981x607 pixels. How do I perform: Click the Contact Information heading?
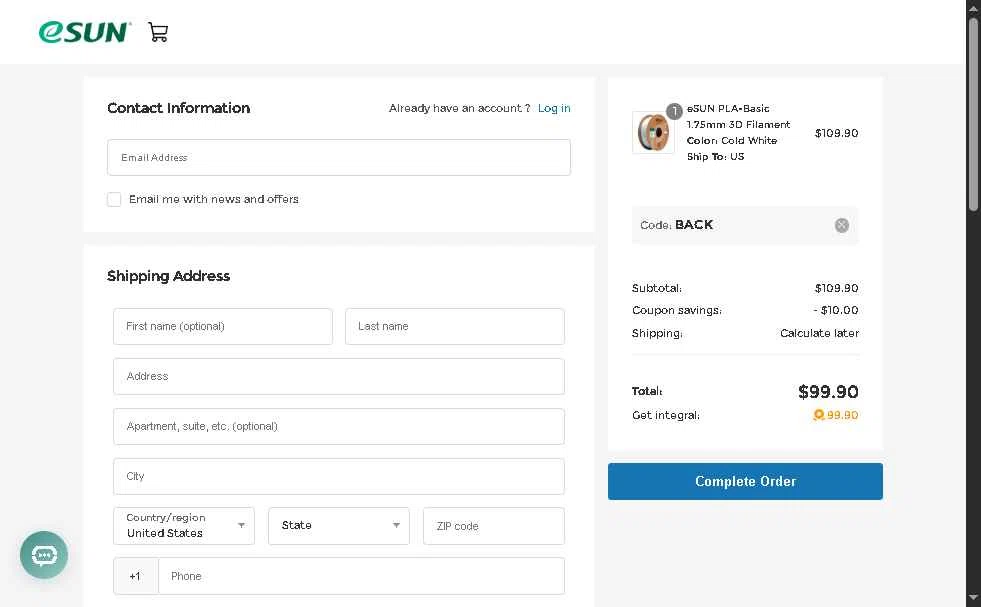pos(178,108)
